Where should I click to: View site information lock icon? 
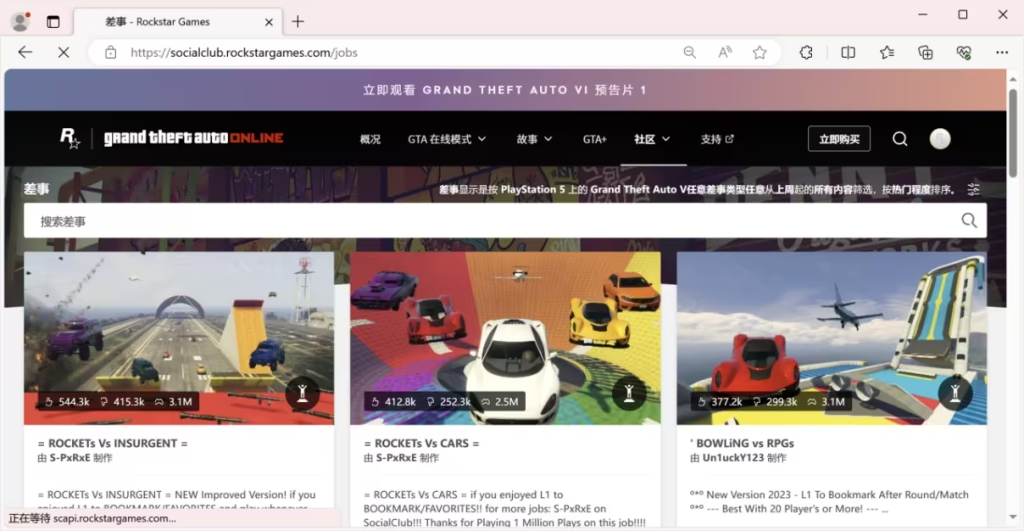point(110,52)
